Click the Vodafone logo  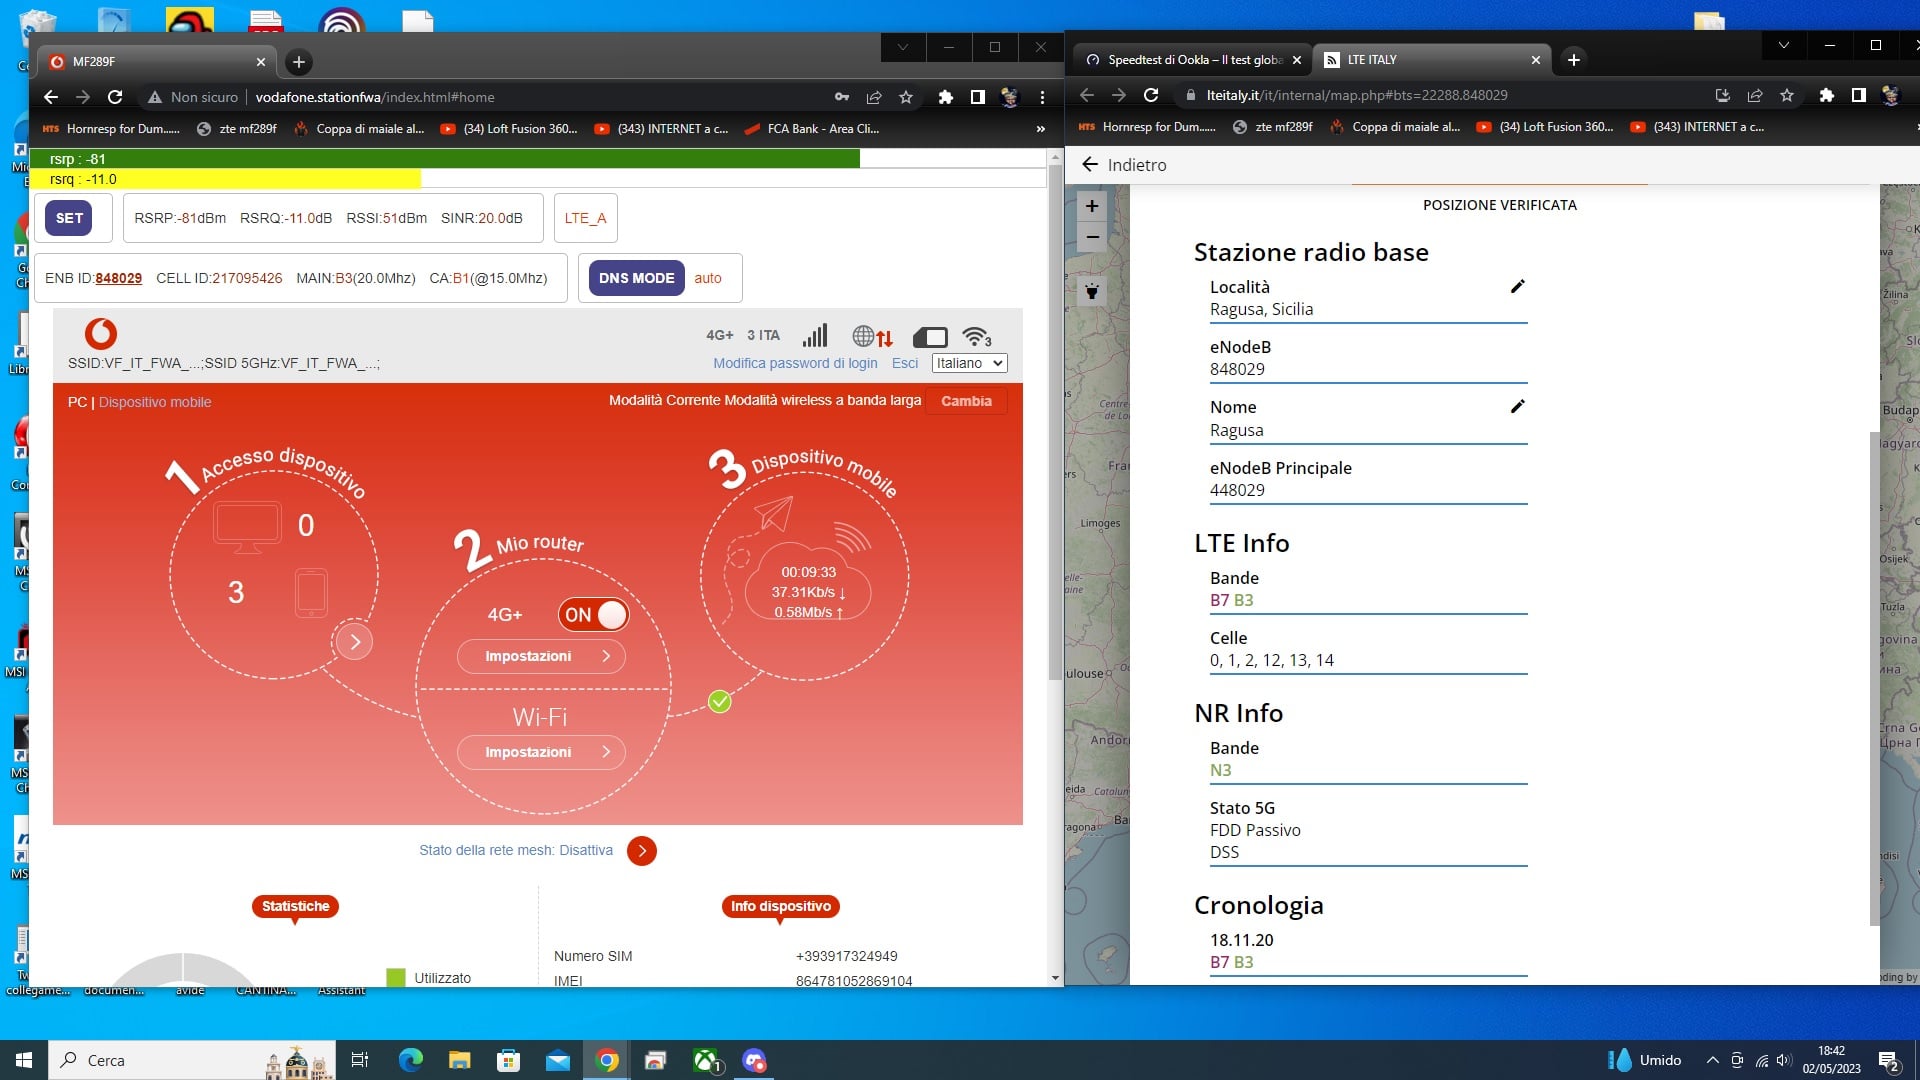[100, 333]
